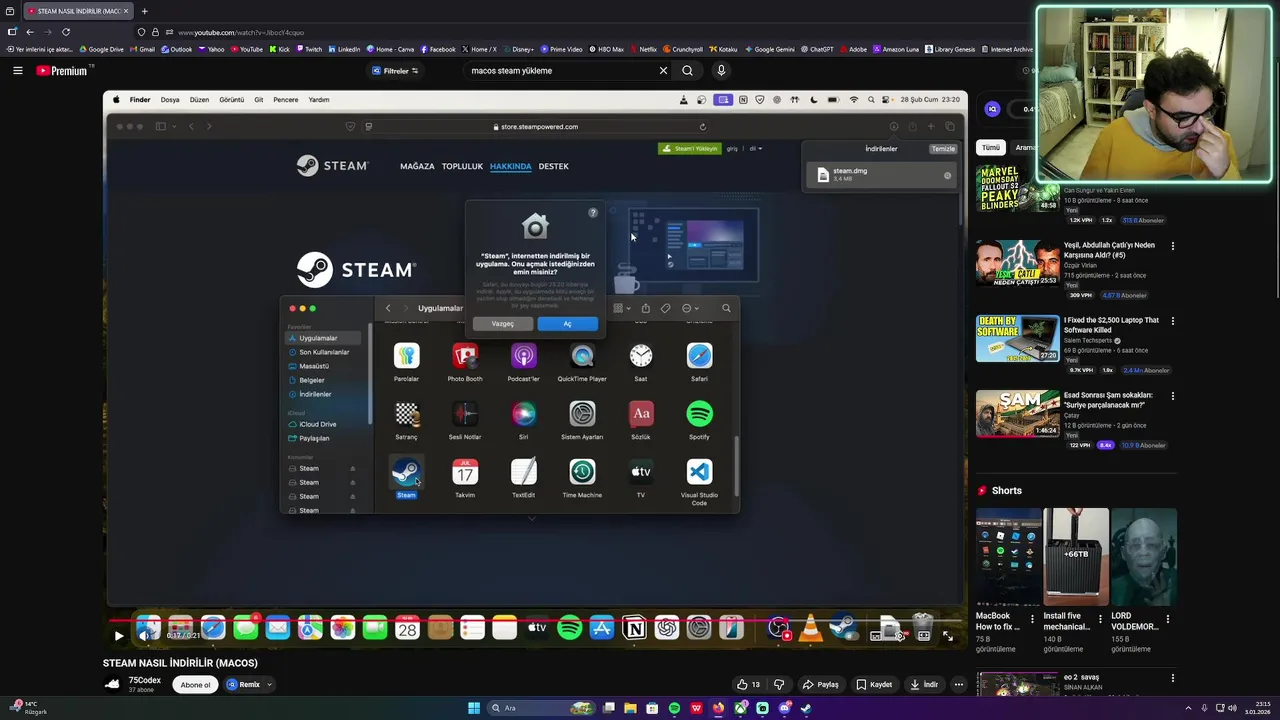Show hidden system tray icons chevron

click(1188, 708)
